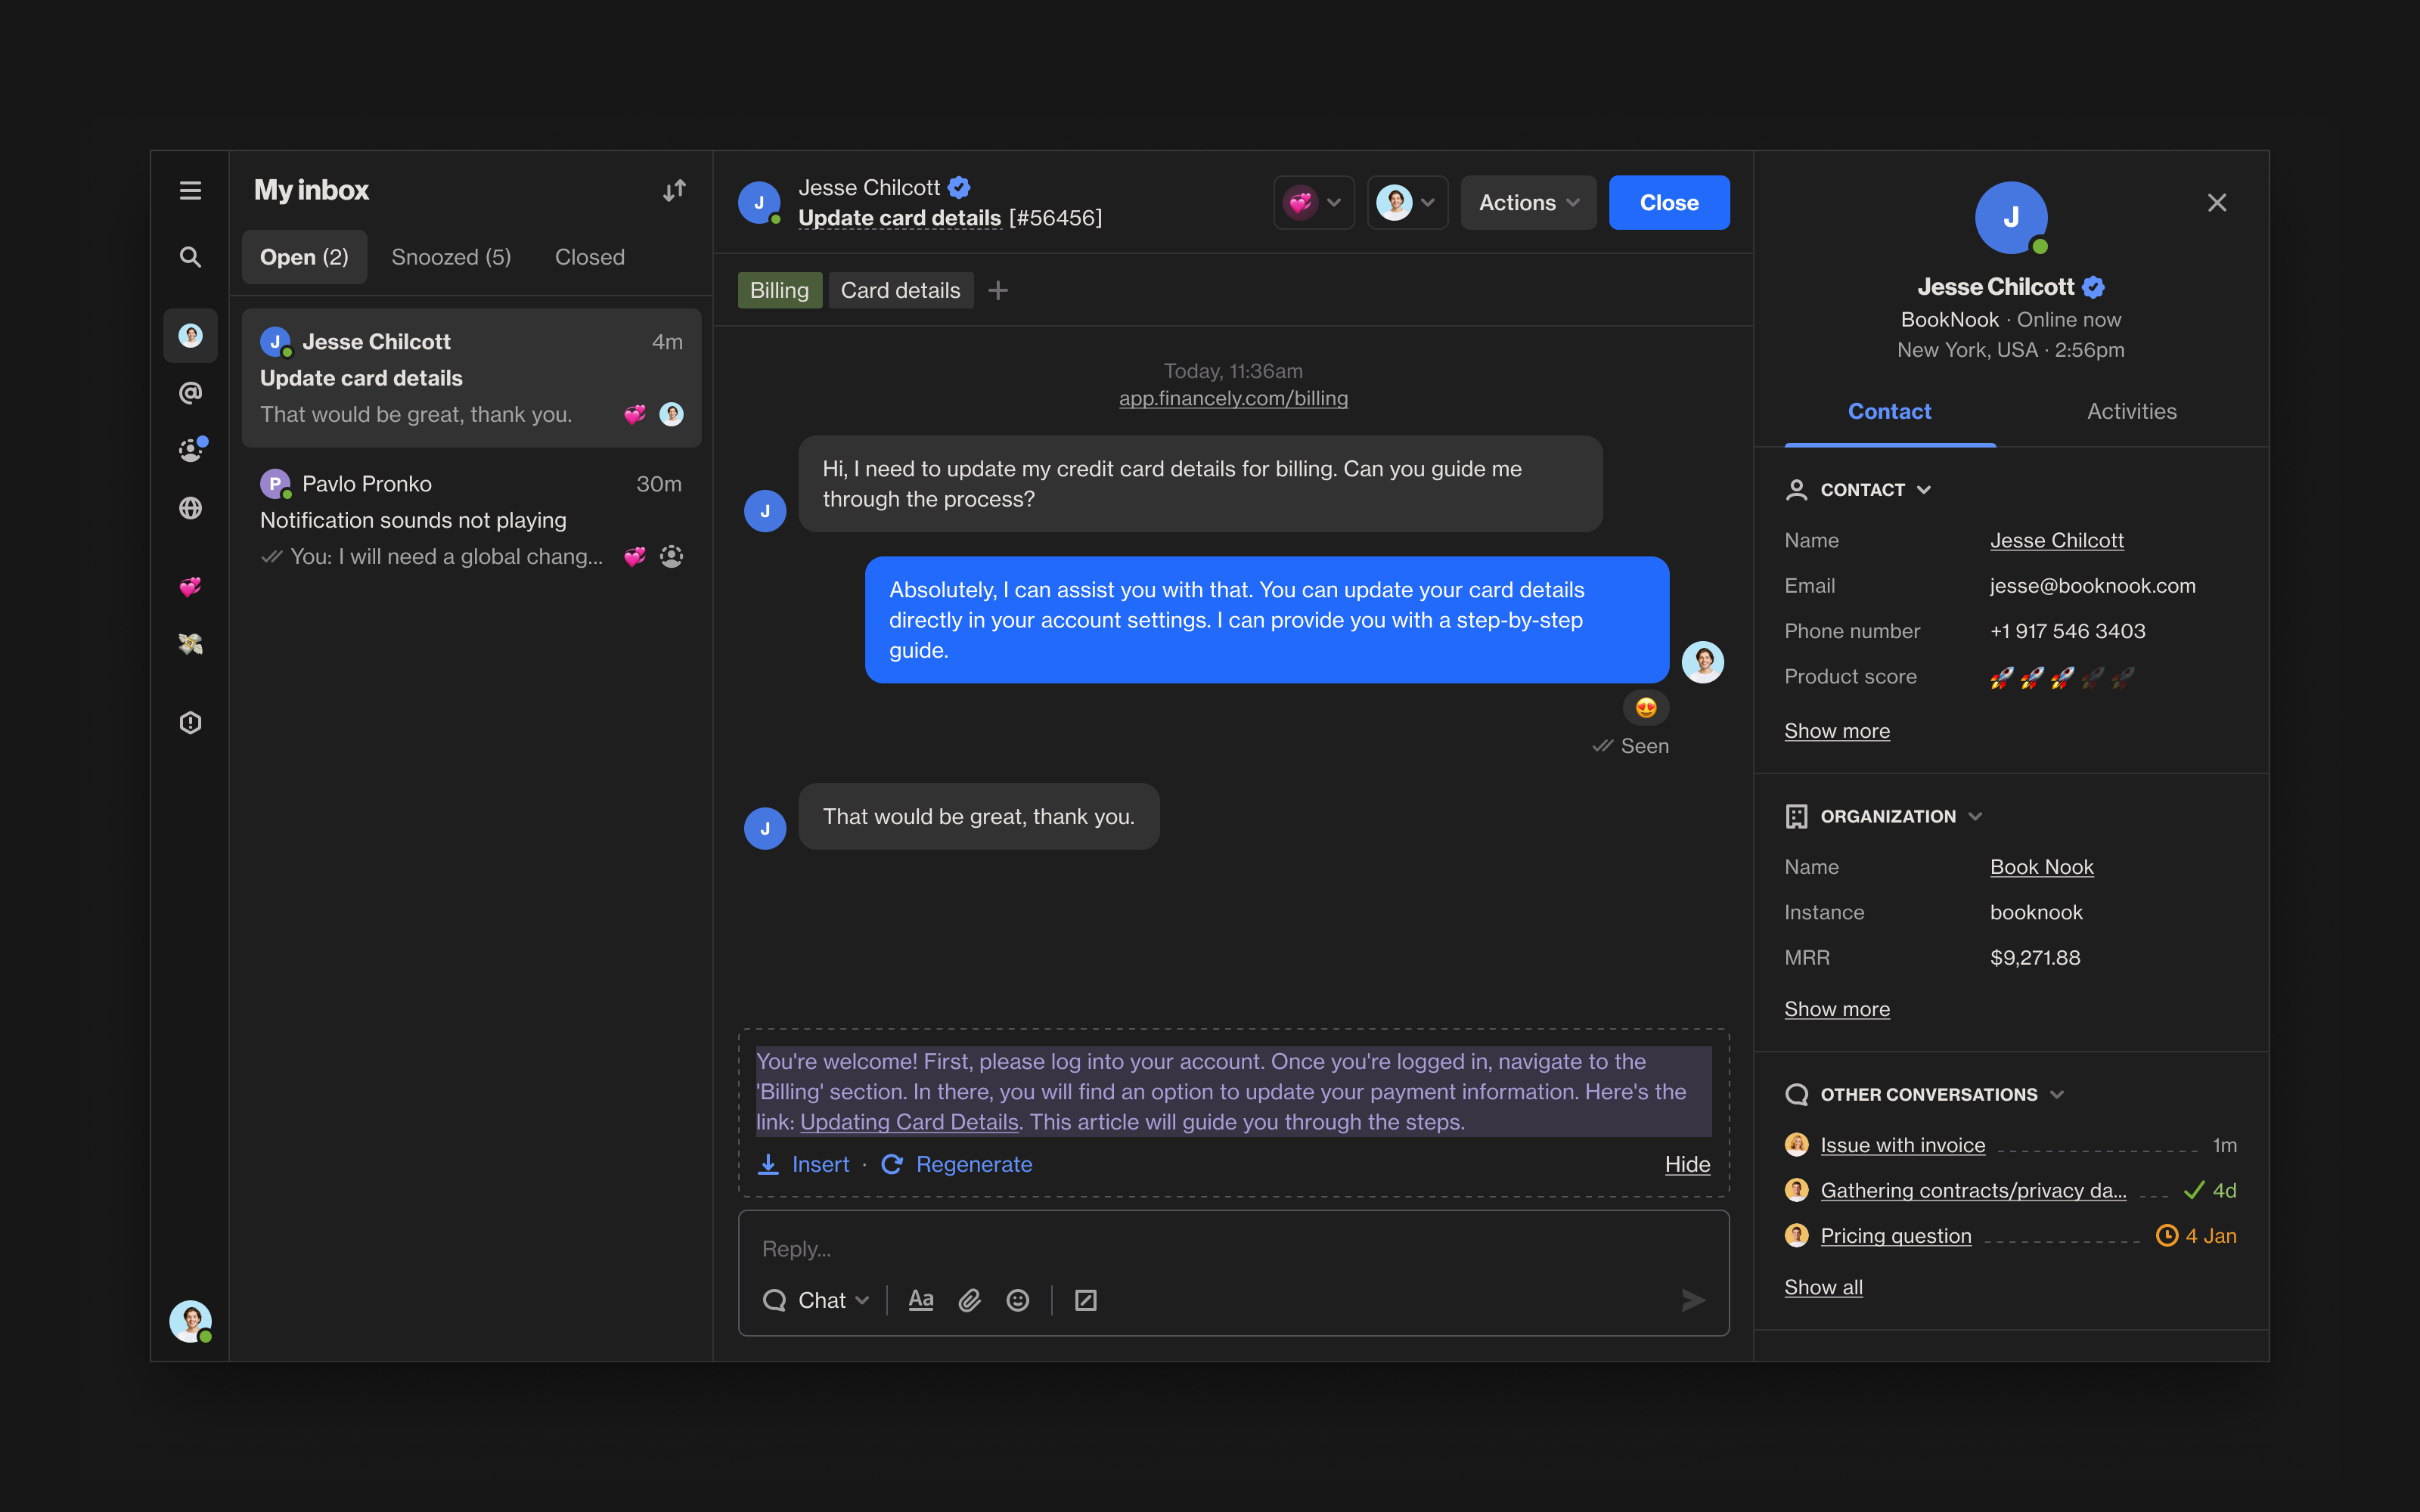Add a new tag with the plus icon

997,290
